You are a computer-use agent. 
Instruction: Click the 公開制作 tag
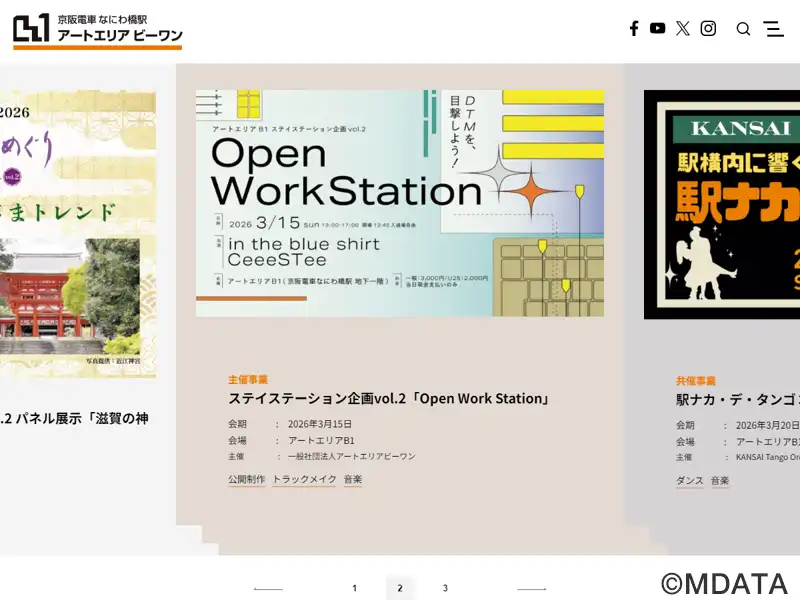tap(246, 480)
